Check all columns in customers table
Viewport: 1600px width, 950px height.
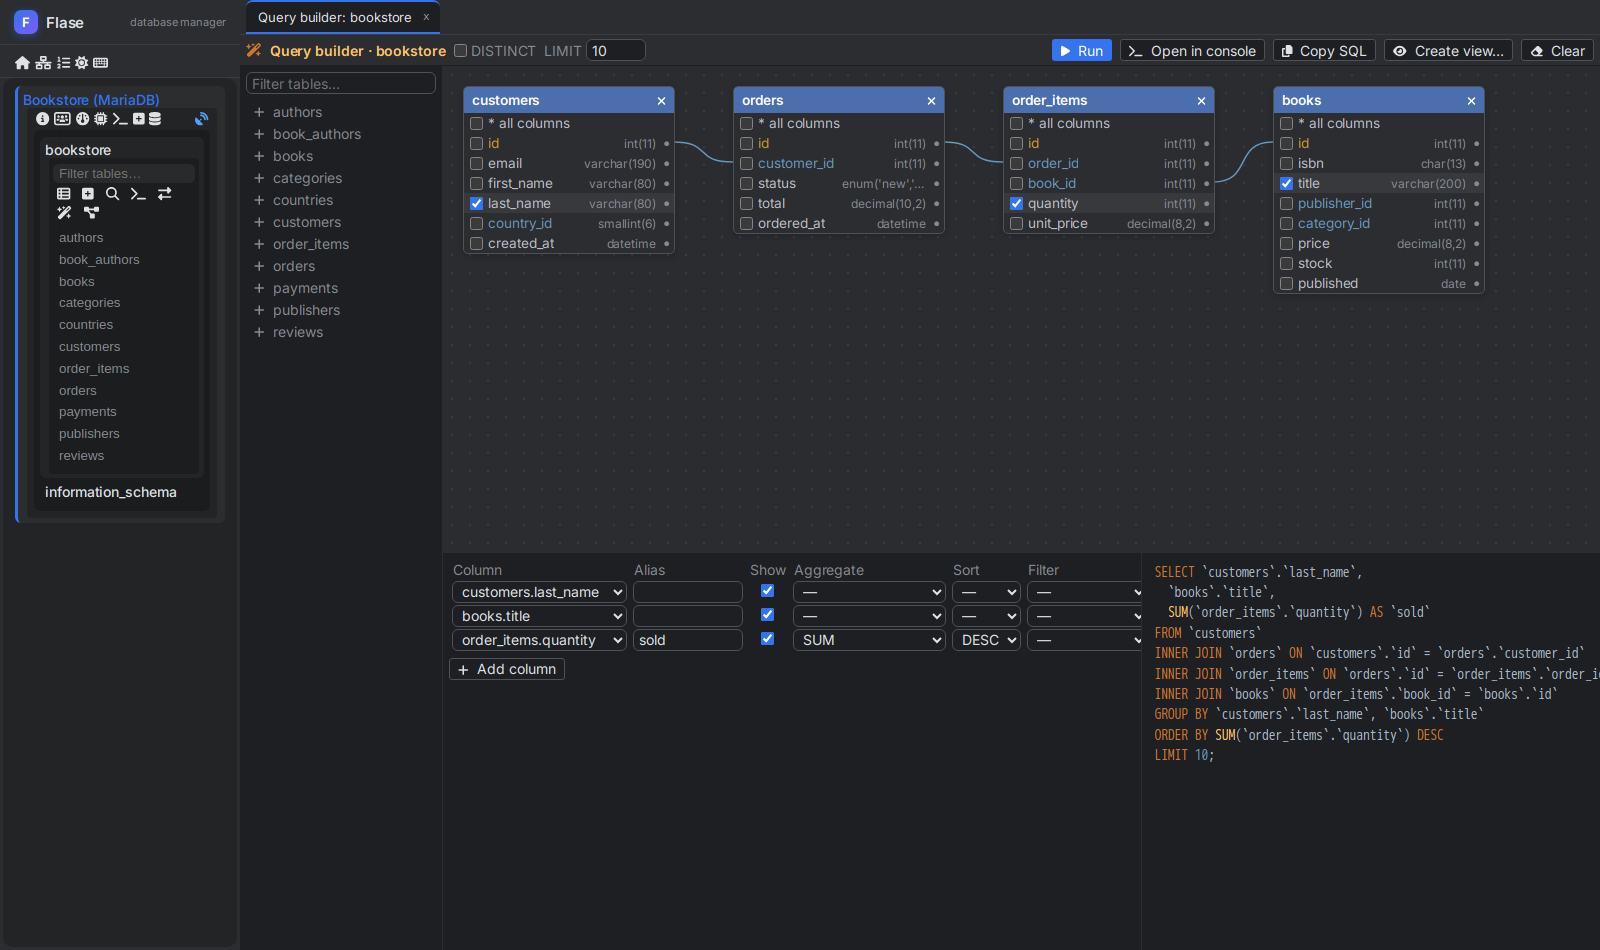477,124
